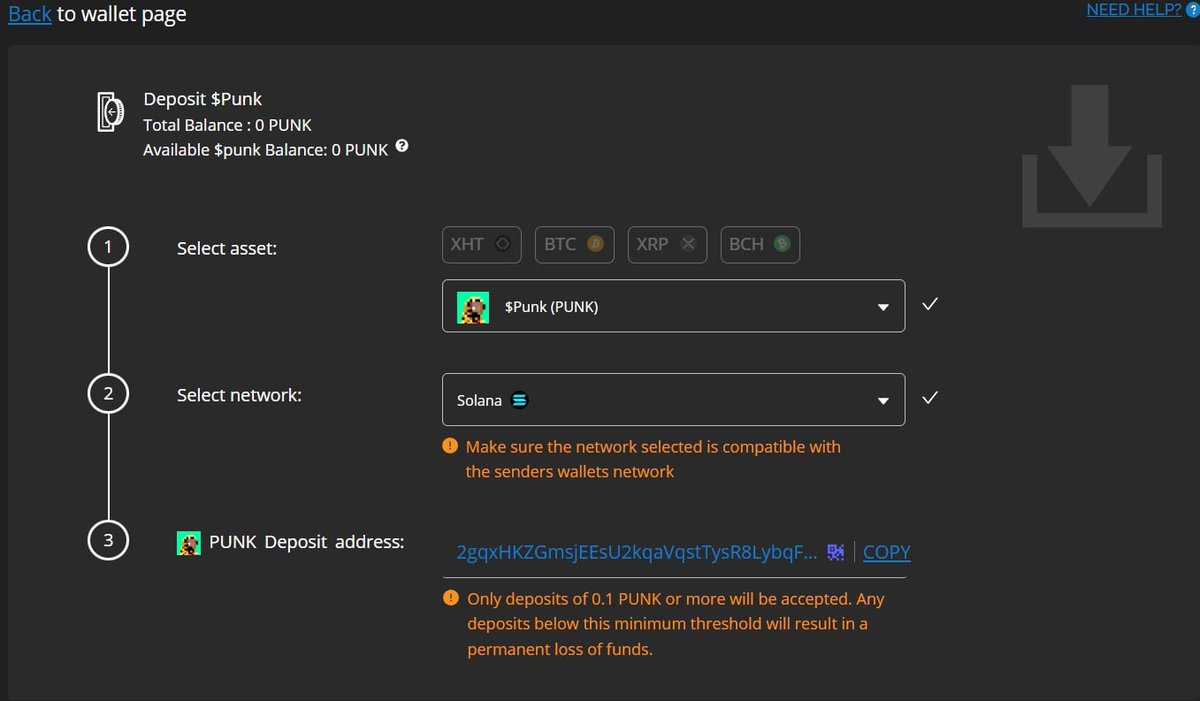The width and height of the screenshot is (1200, 701).
Task: Click the deposit address 2gqxHKZGmsjEEsU2kqaVqstTysR8LybqF...
Action: tap(638, 552)
